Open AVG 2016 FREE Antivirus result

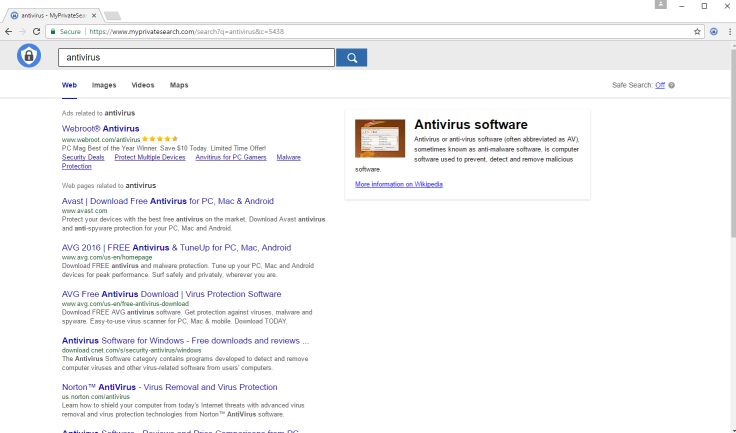click(x=176, y=247)
